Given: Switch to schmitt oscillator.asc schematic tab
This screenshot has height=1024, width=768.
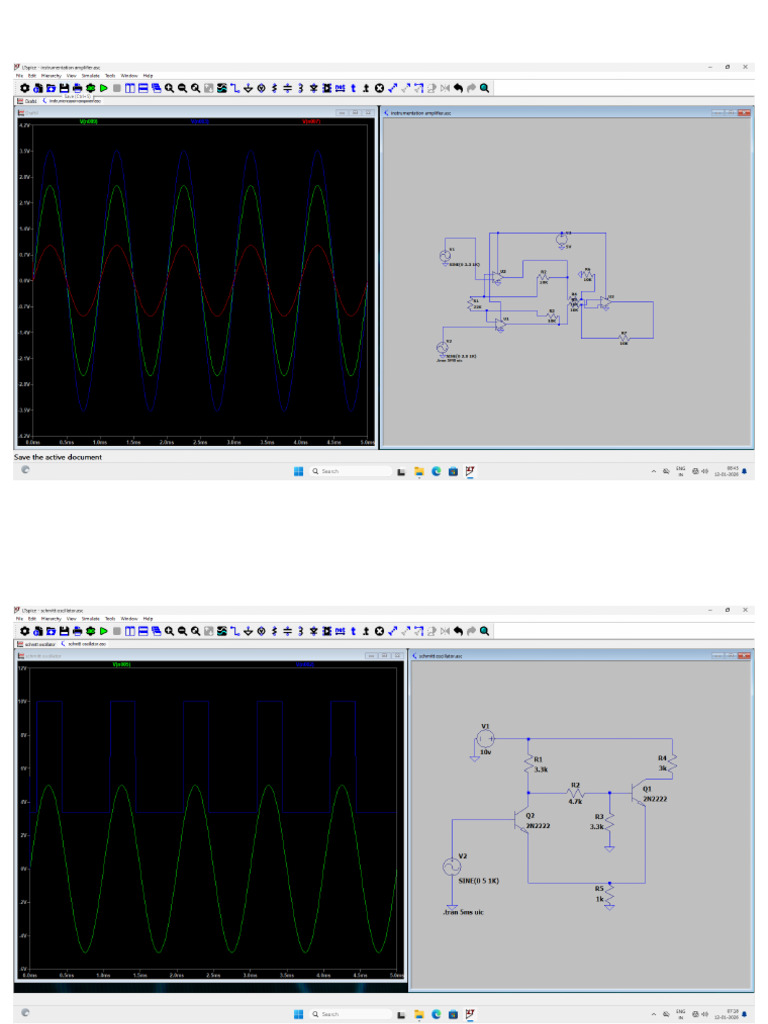Looking at the screenshot, I should click(84, 644).
